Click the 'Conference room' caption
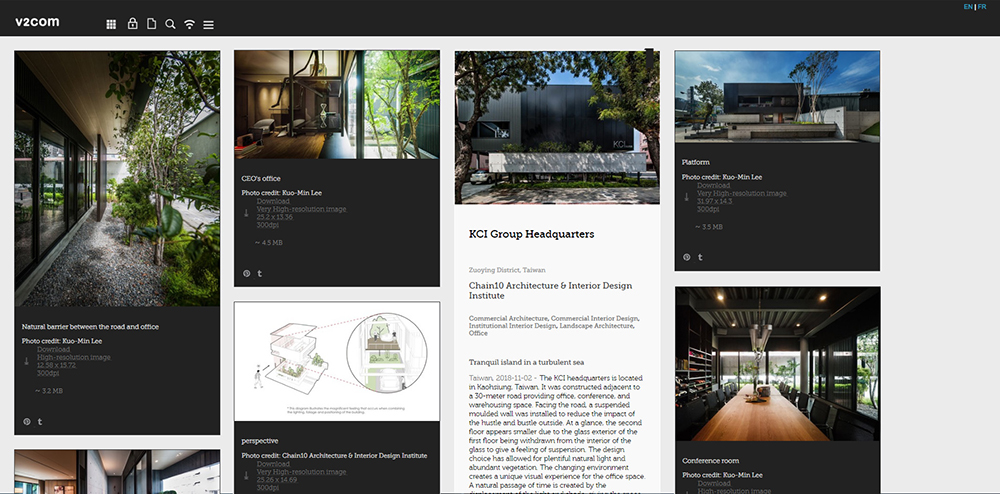The image size is (1000, 494). 711,461
